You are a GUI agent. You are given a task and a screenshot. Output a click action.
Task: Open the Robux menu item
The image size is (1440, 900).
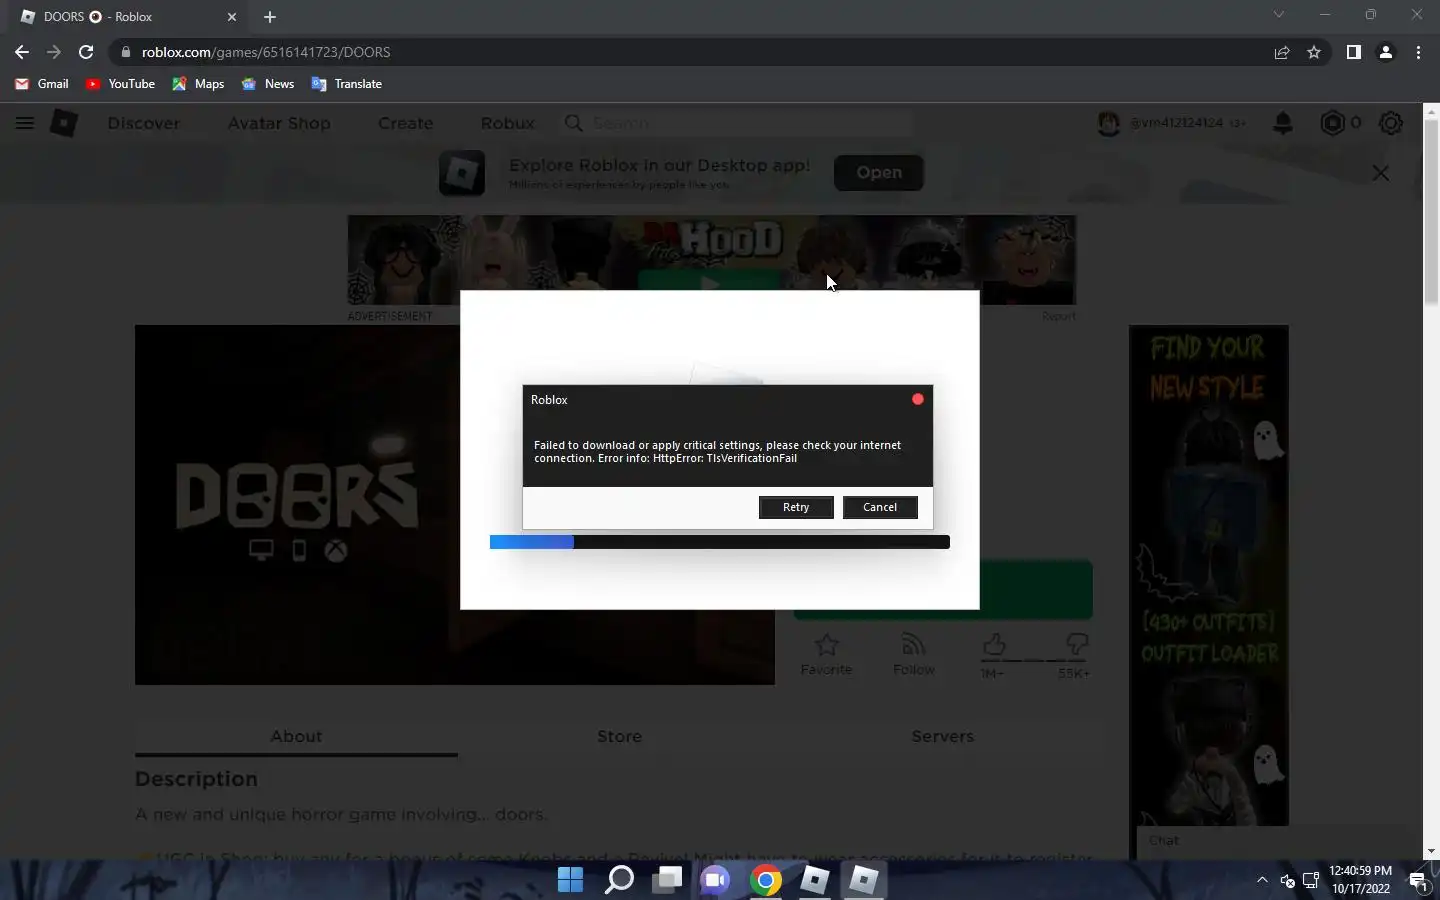pos(507,123)
